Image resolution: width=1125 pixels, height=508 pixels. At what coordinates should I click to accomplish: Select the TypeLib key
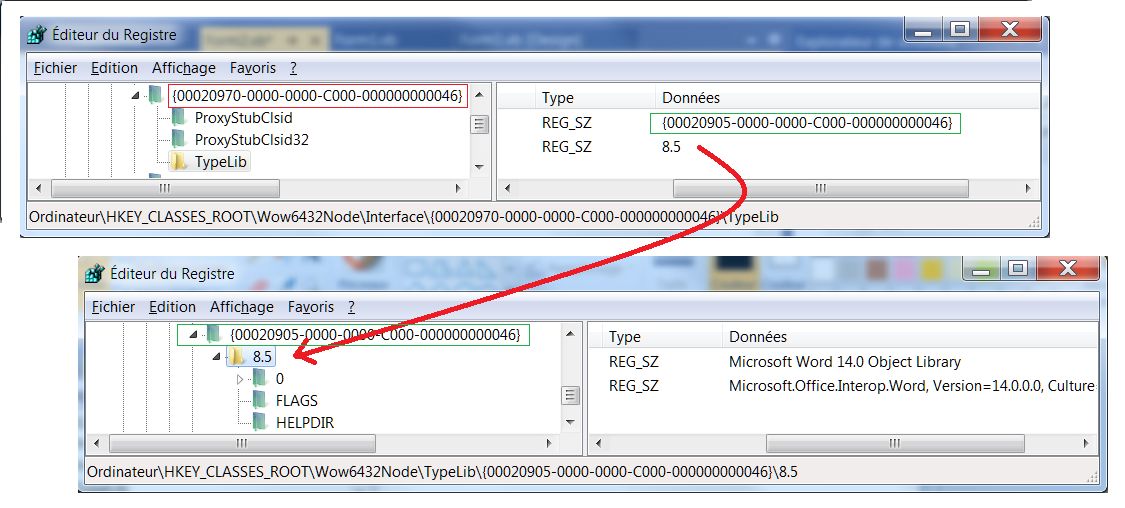click(x=220, y=162)
